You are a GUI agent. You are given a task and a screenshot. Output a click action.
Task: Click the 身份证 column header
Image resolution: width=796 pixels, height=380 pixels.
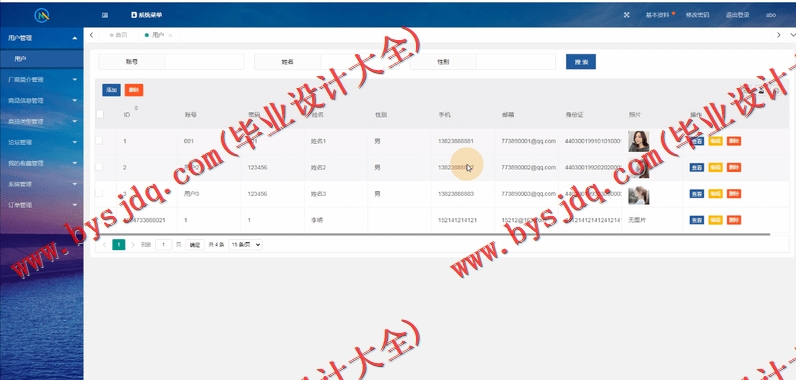pos(574,115)
